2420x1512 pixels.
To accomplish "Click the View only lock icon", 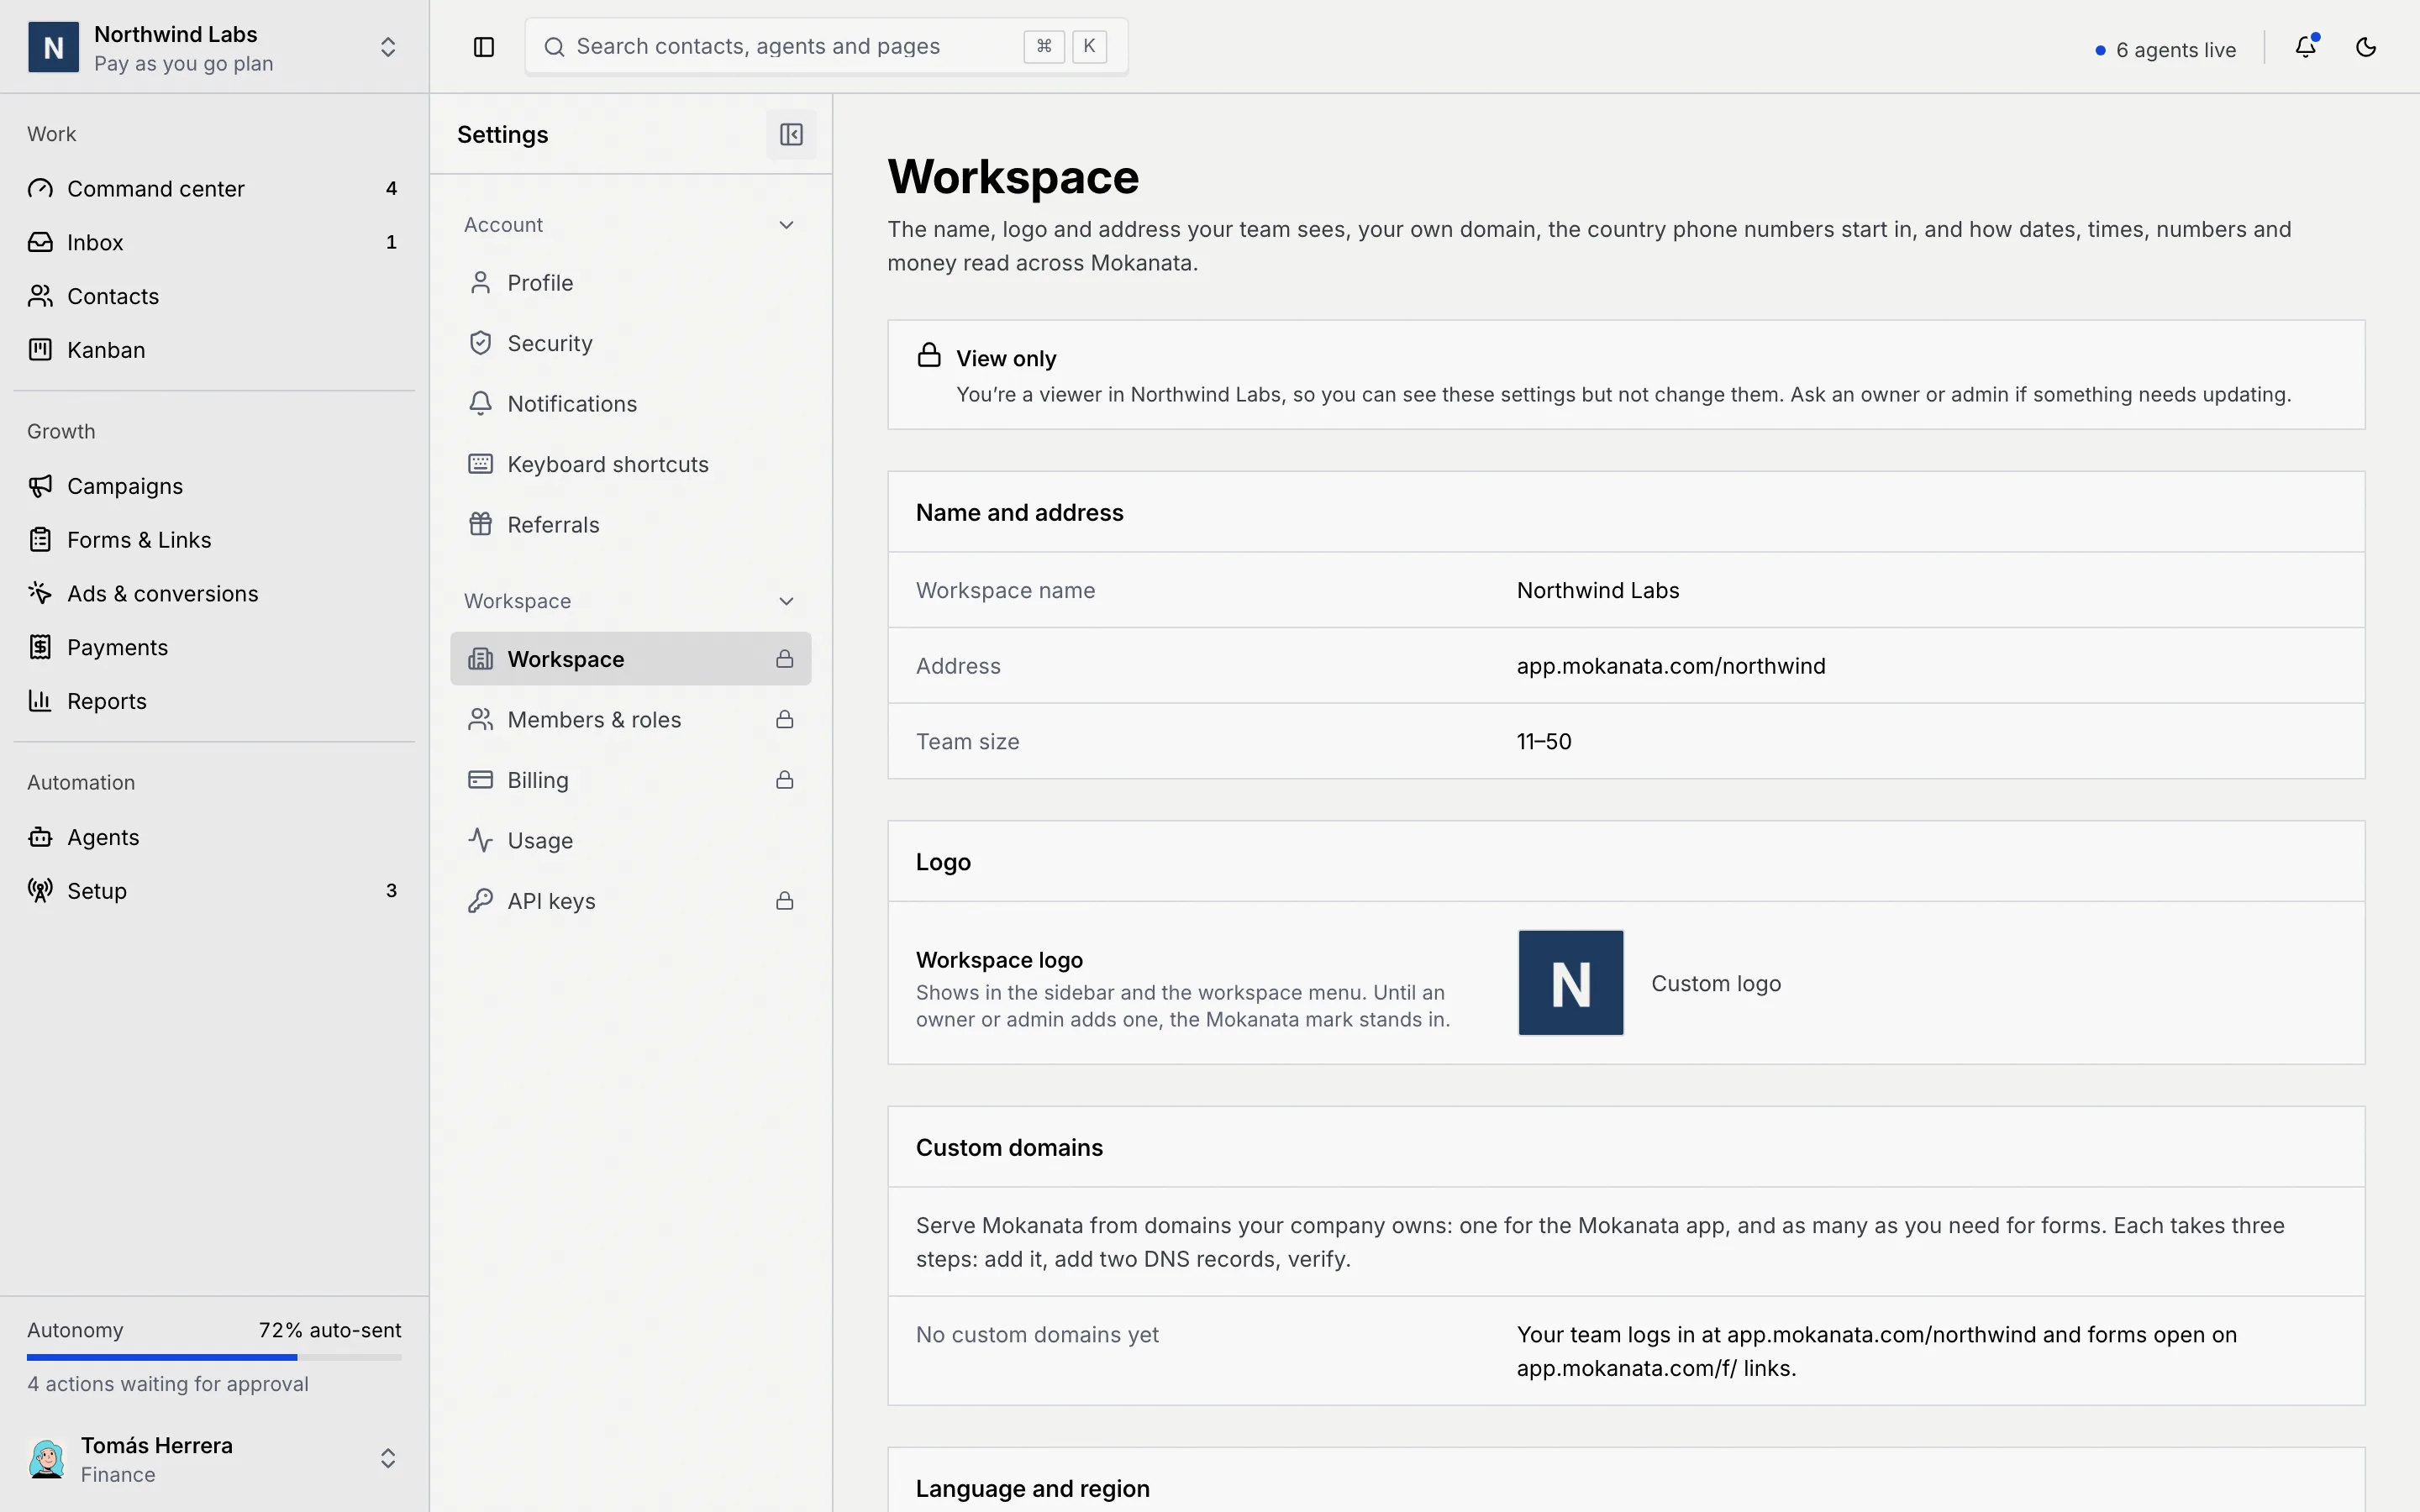I will 929,355.
